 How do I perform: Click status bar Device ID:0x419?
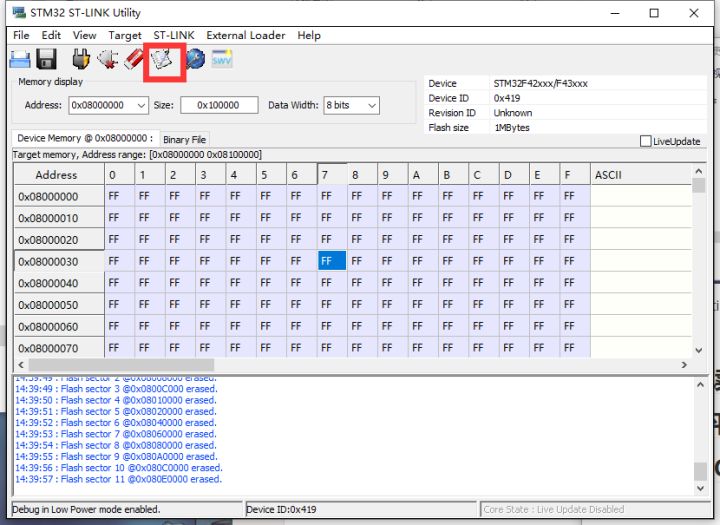coord(281,509)
